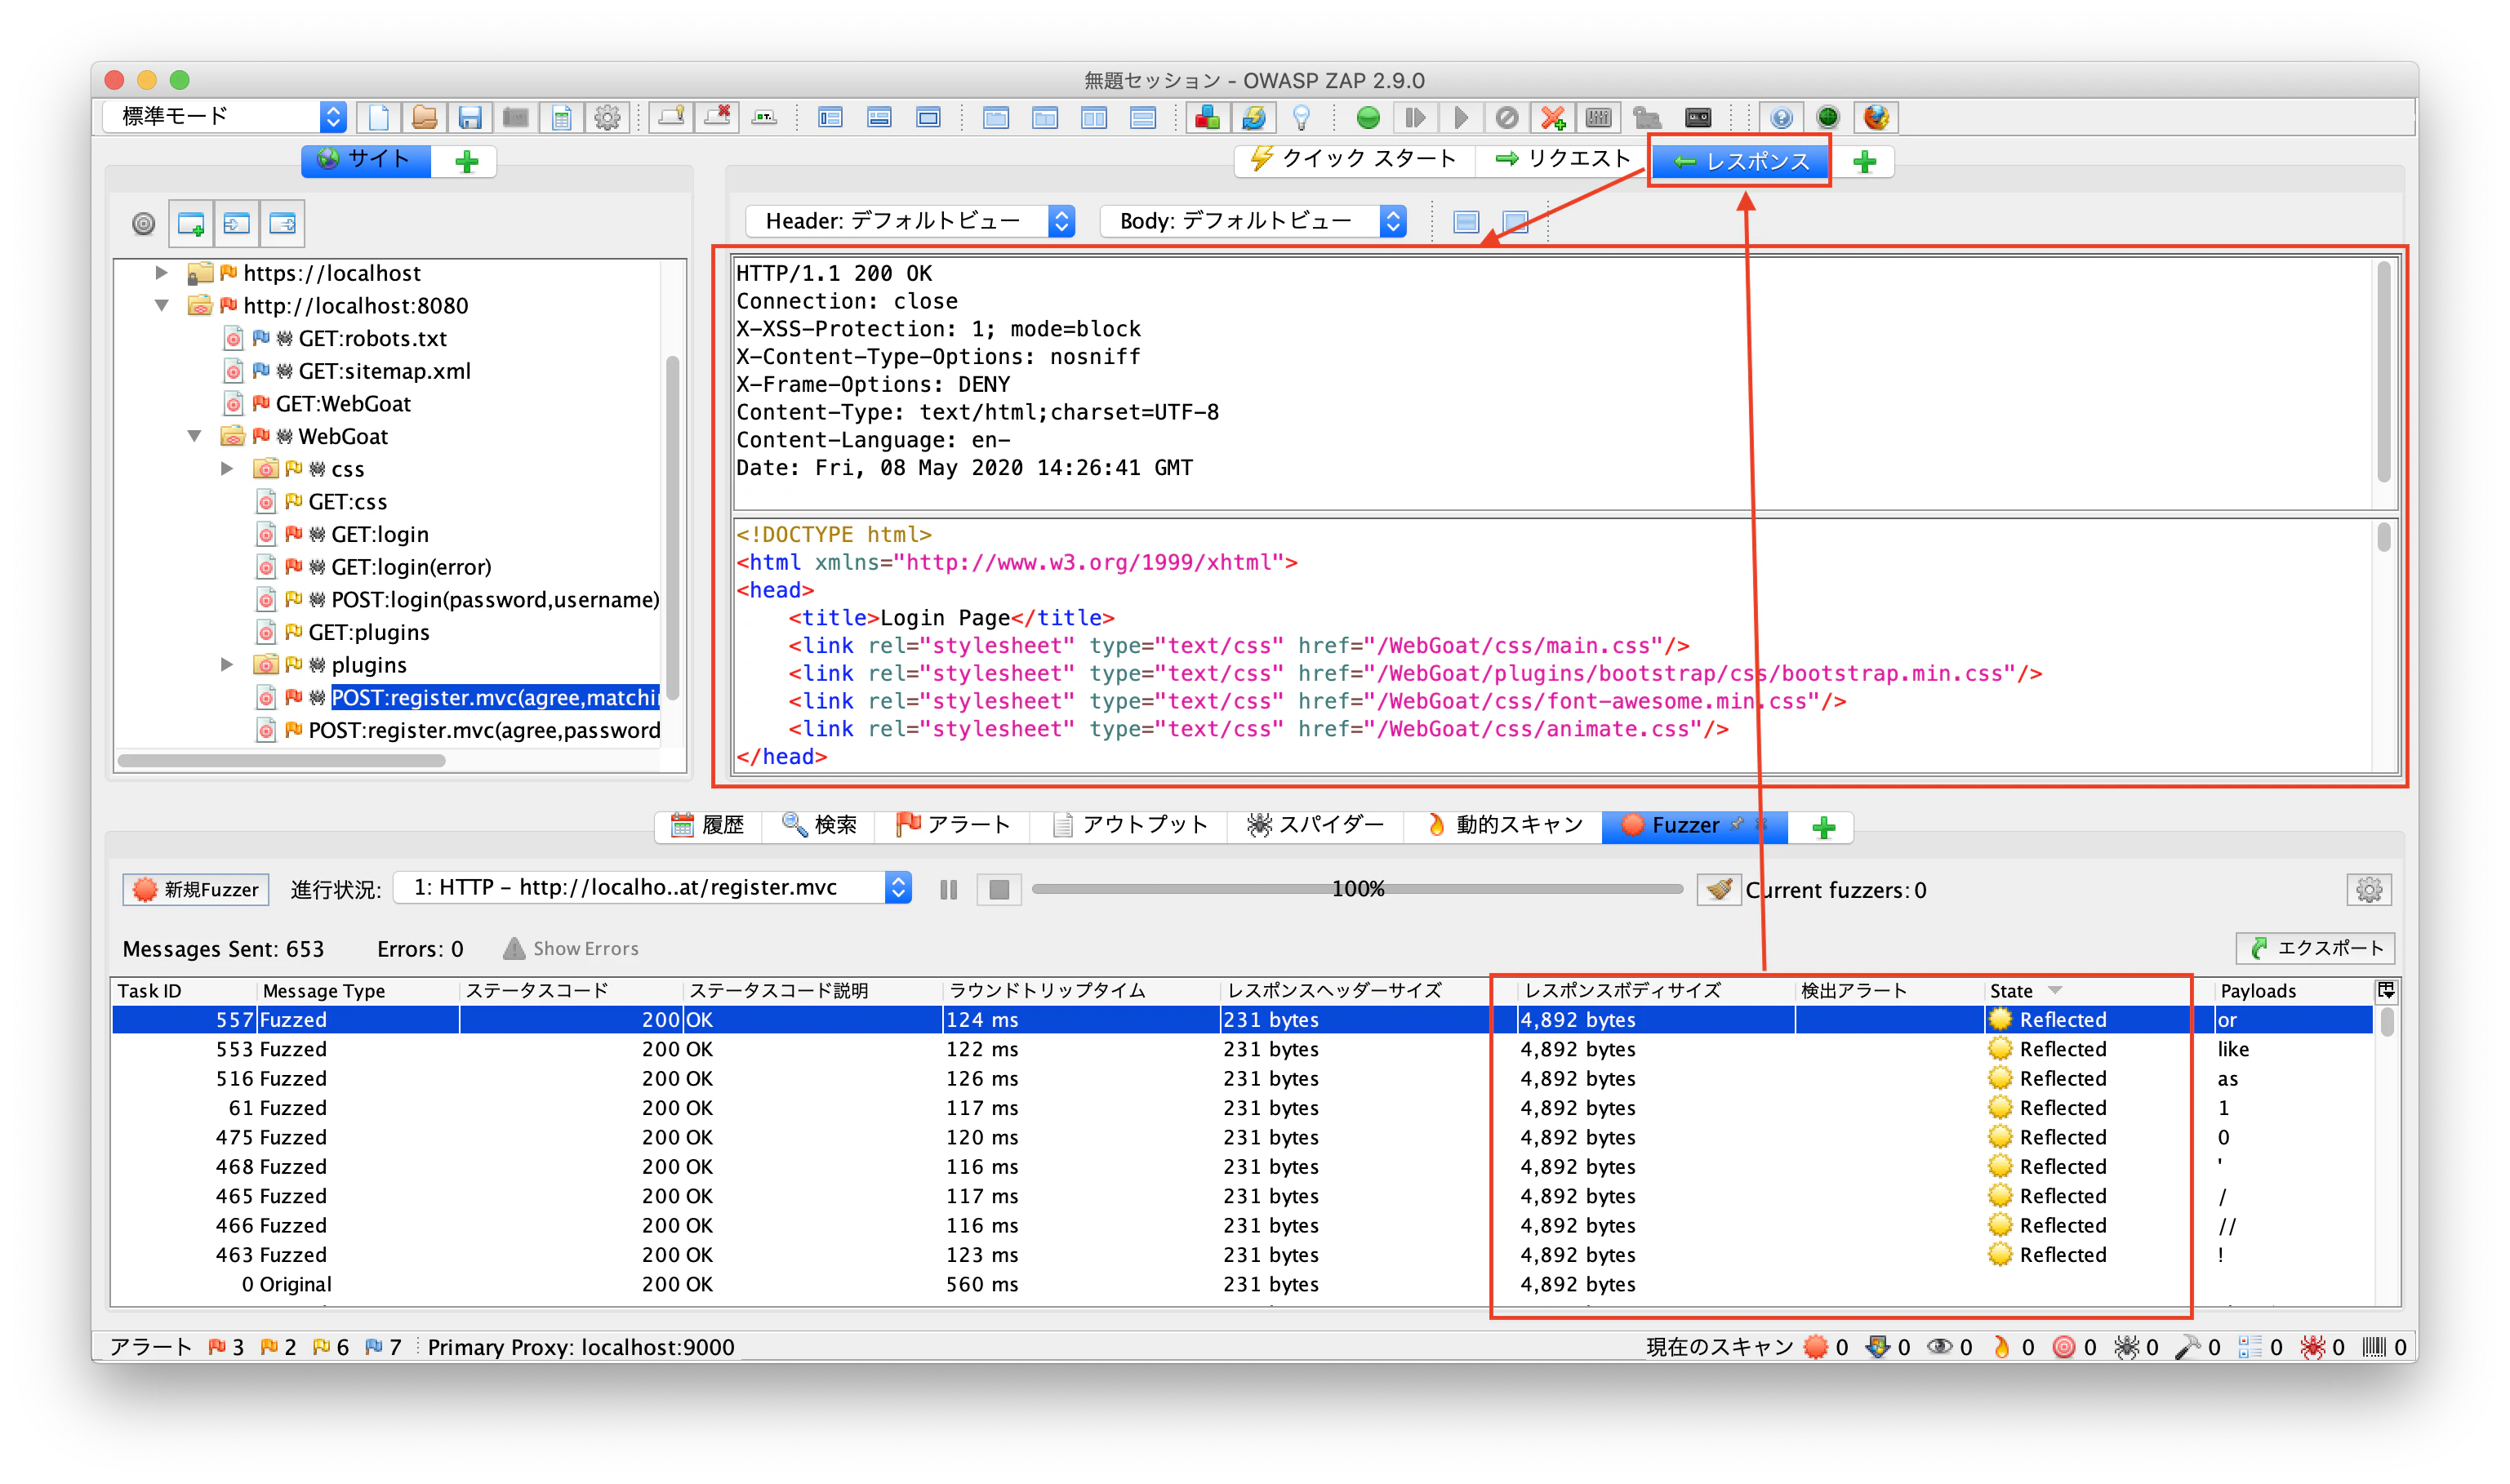Create a new session via toolbar icon
The width and height of the screenshot is (2510, 1484).
click(378, 118)
